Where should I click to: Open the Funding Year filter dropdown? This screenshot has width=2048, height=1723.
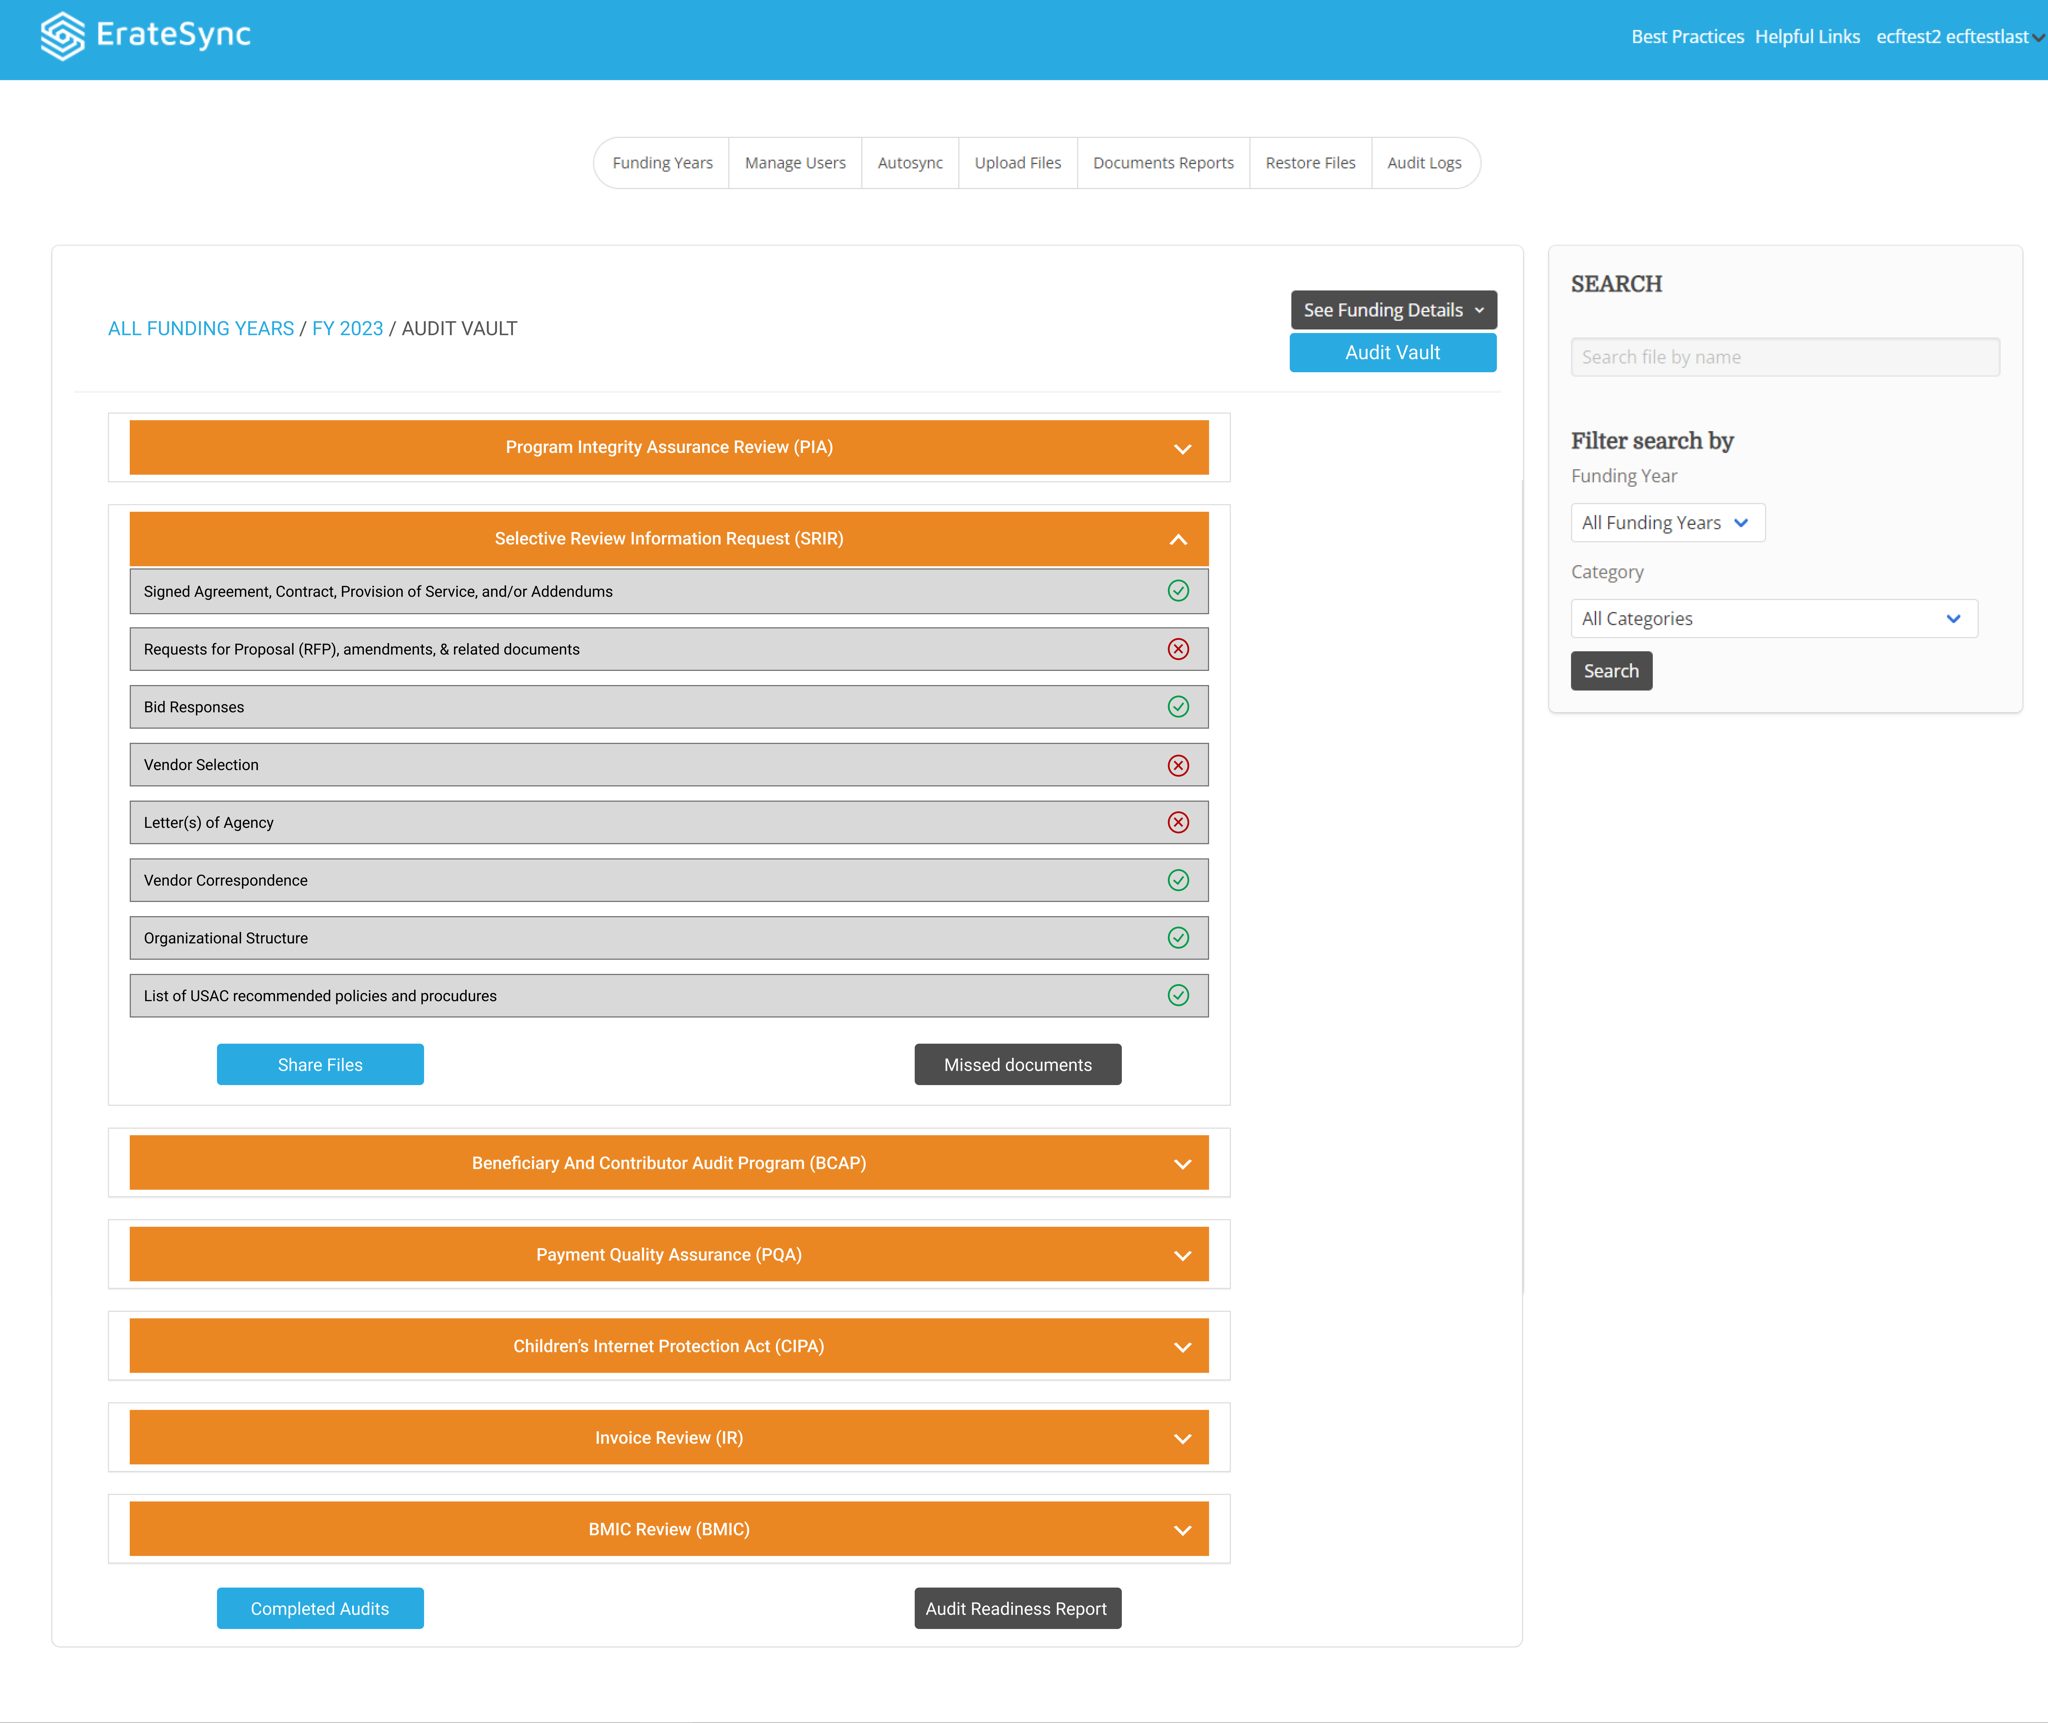[1666, 523]
